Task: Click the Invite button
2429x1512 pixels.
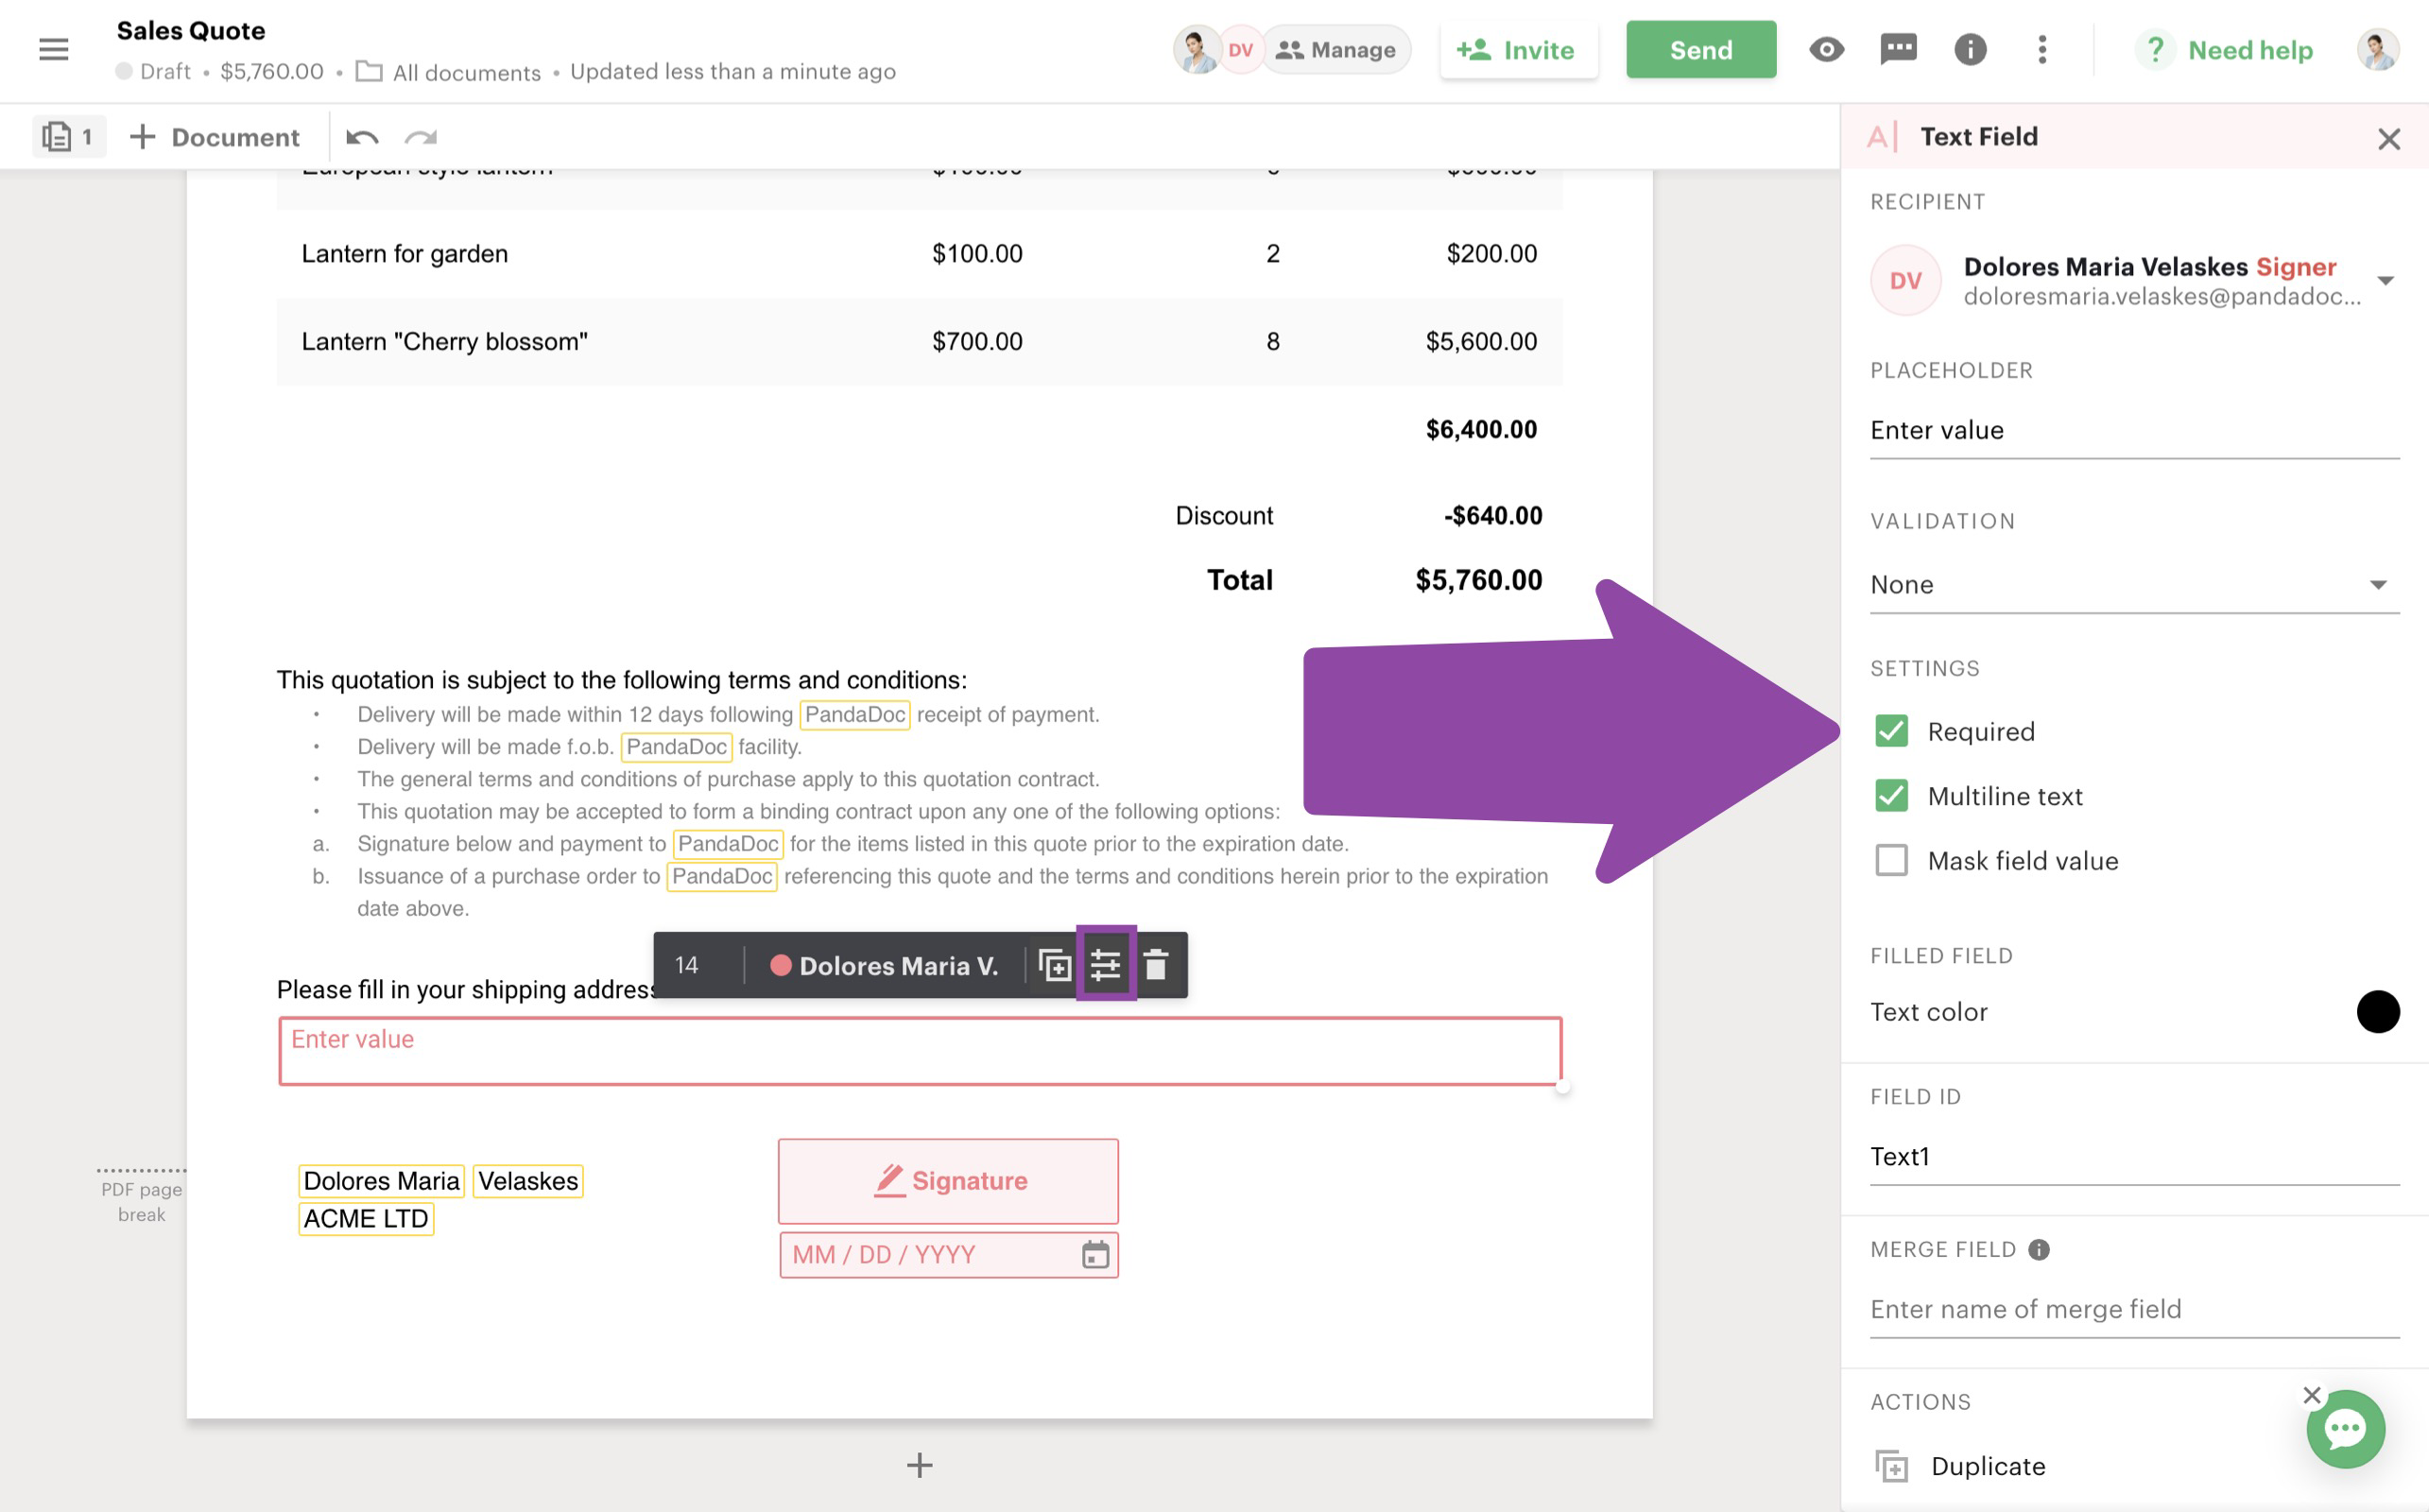Action: tap(1517, 49)
